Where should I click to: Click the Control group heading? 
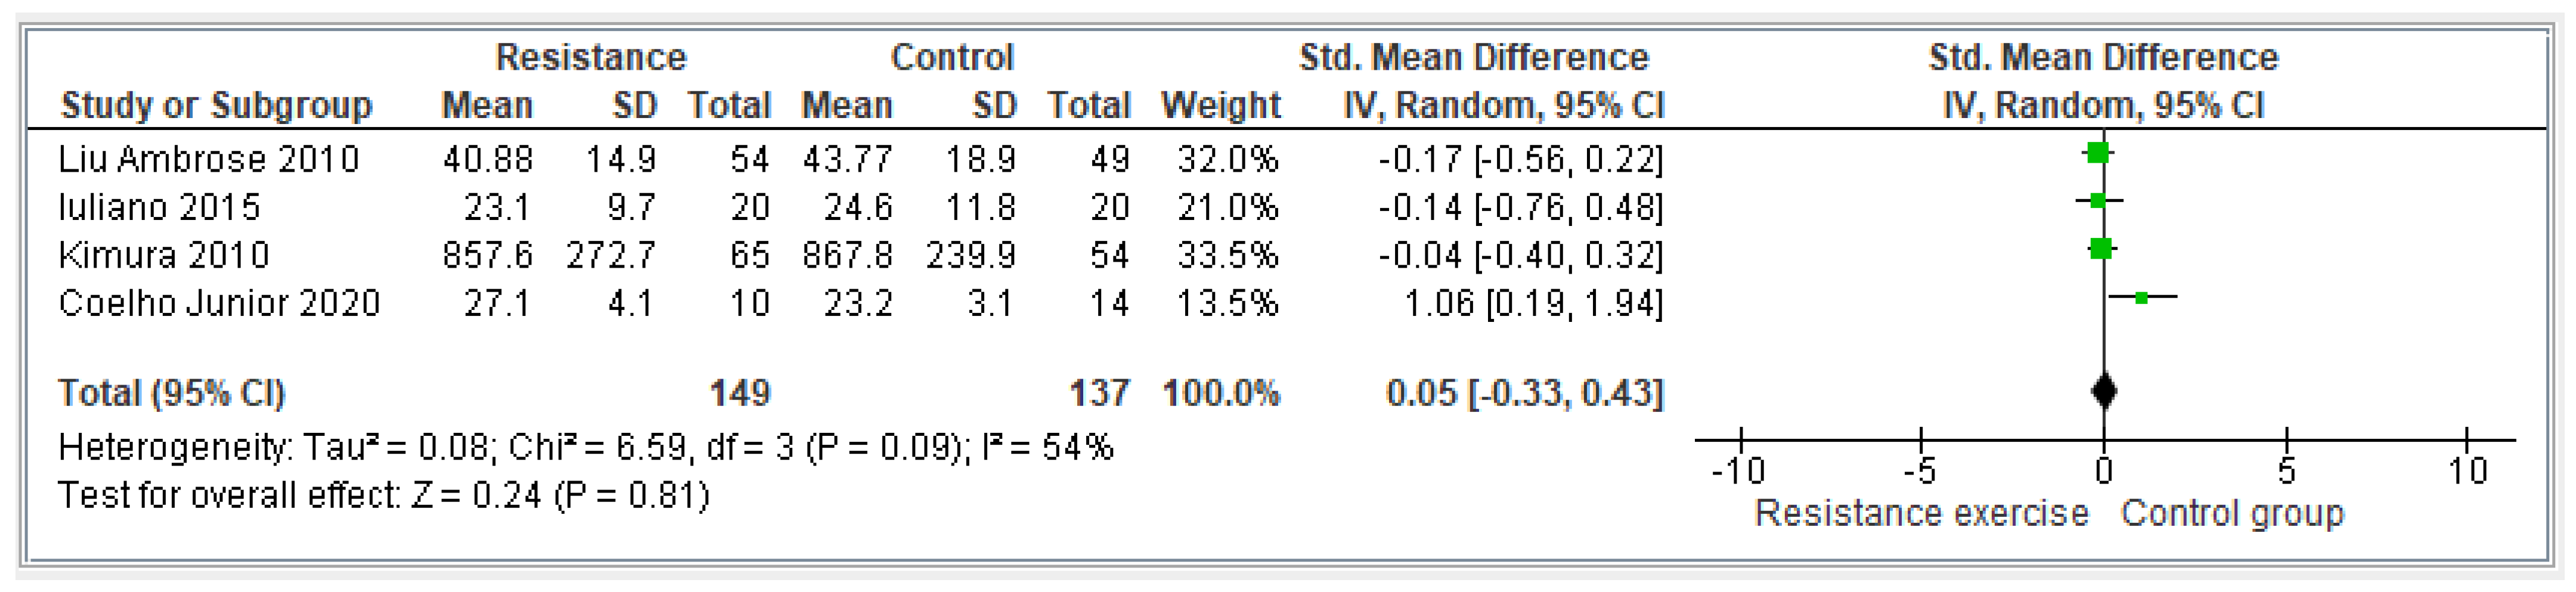pos(952,57)
